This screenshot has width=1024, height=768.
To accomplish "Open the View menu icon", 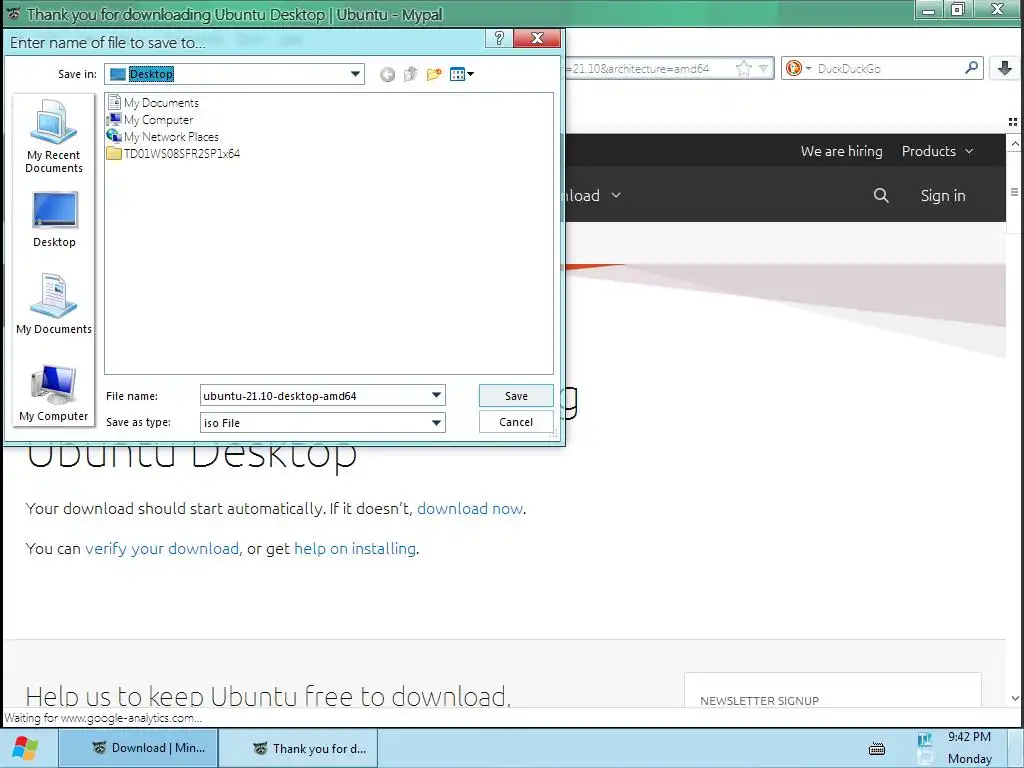I will 461,74.
